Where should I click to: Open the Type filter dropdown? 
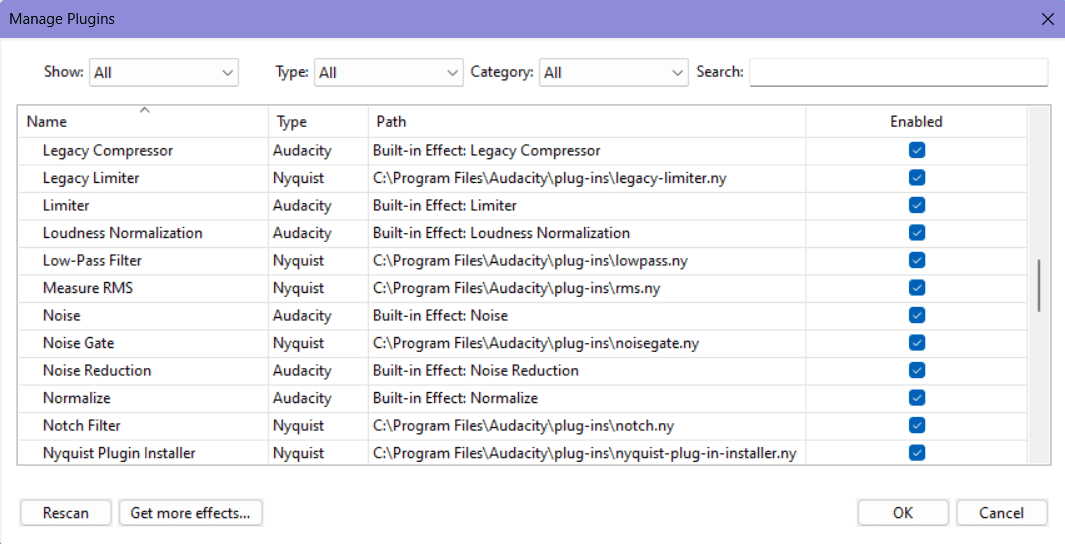[389, 73]
